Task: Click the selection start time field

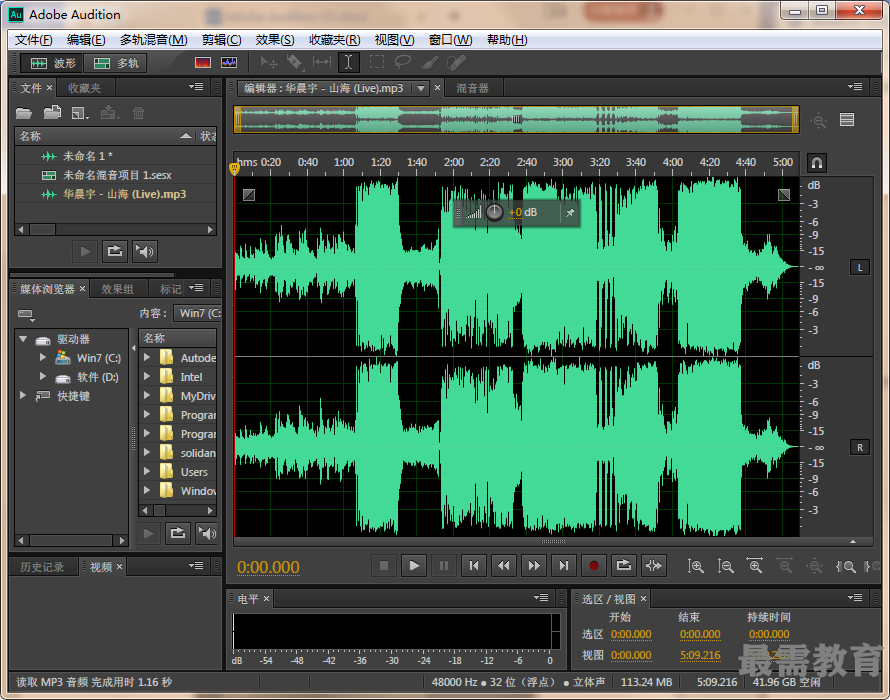Action: click(x=631, y=634)
